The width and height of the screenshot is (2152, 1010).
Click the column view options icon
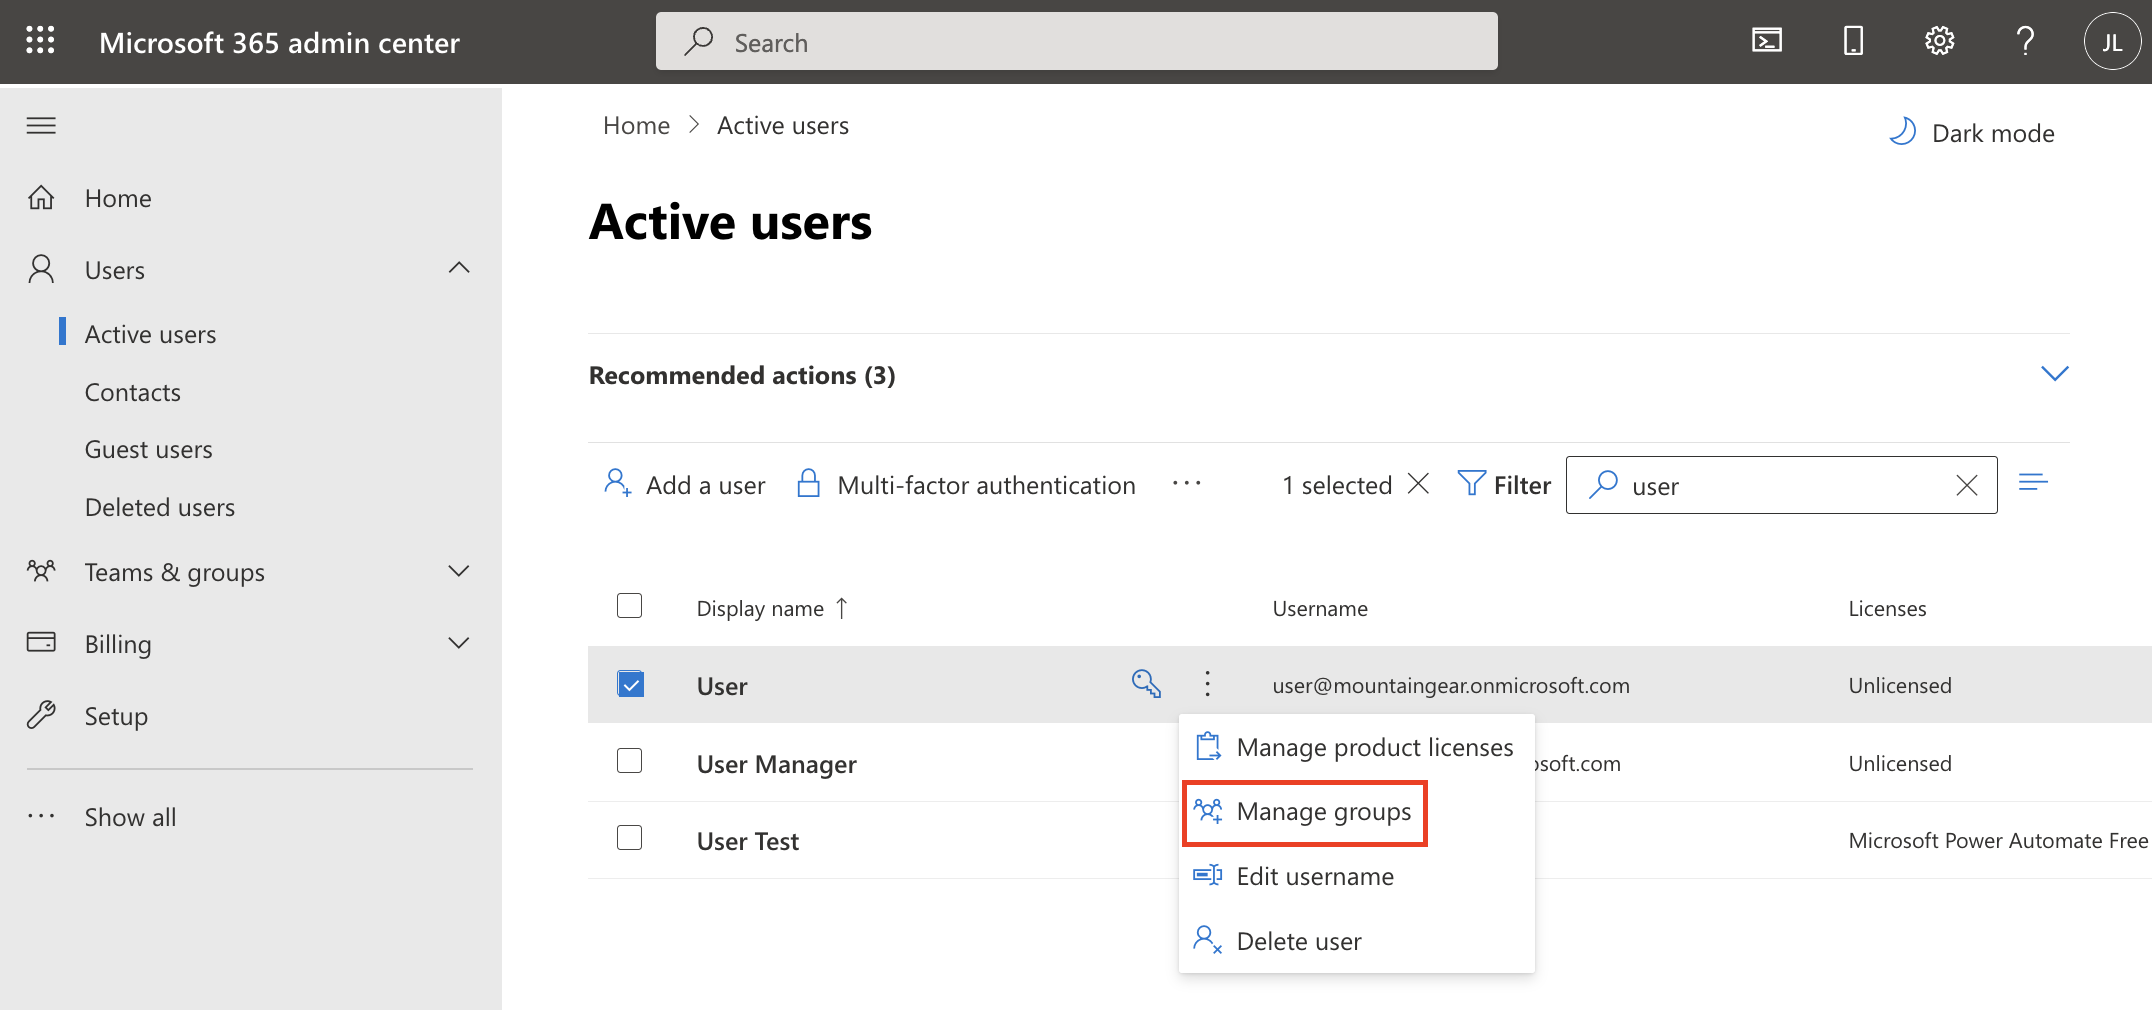pos(2033,484)
